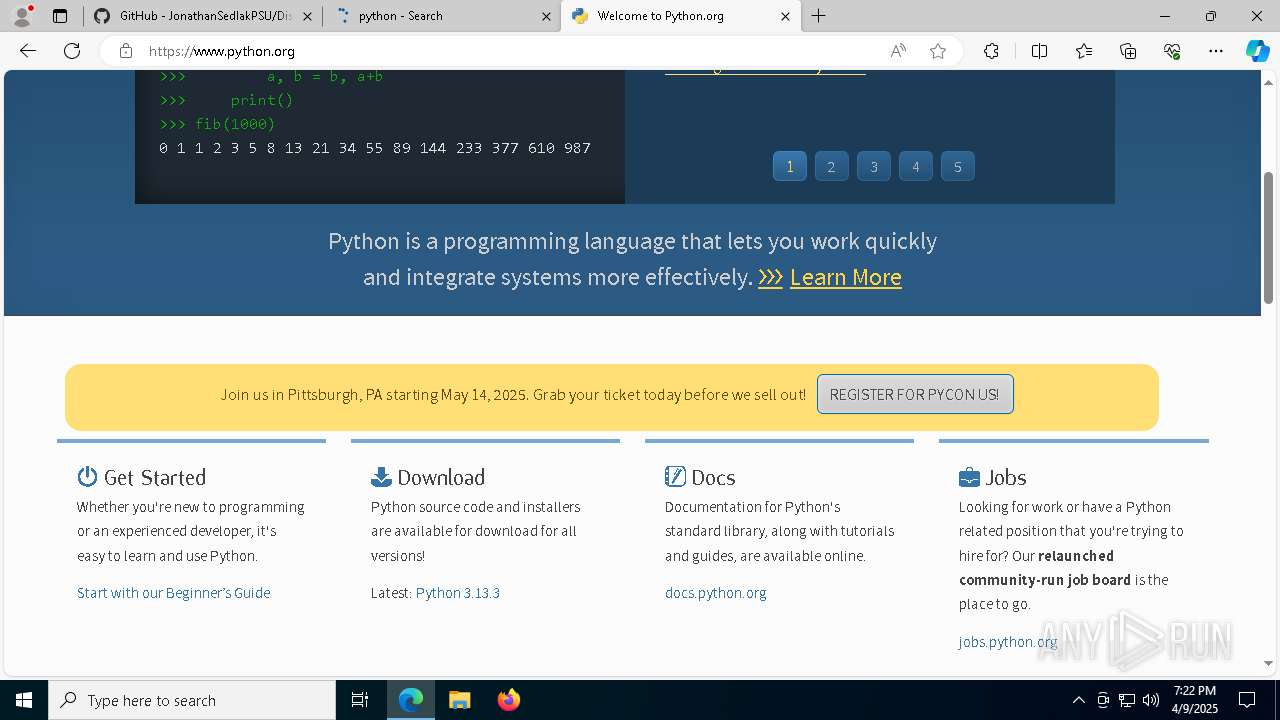Open the jobs.python.org link

[x=1008, y=642]
